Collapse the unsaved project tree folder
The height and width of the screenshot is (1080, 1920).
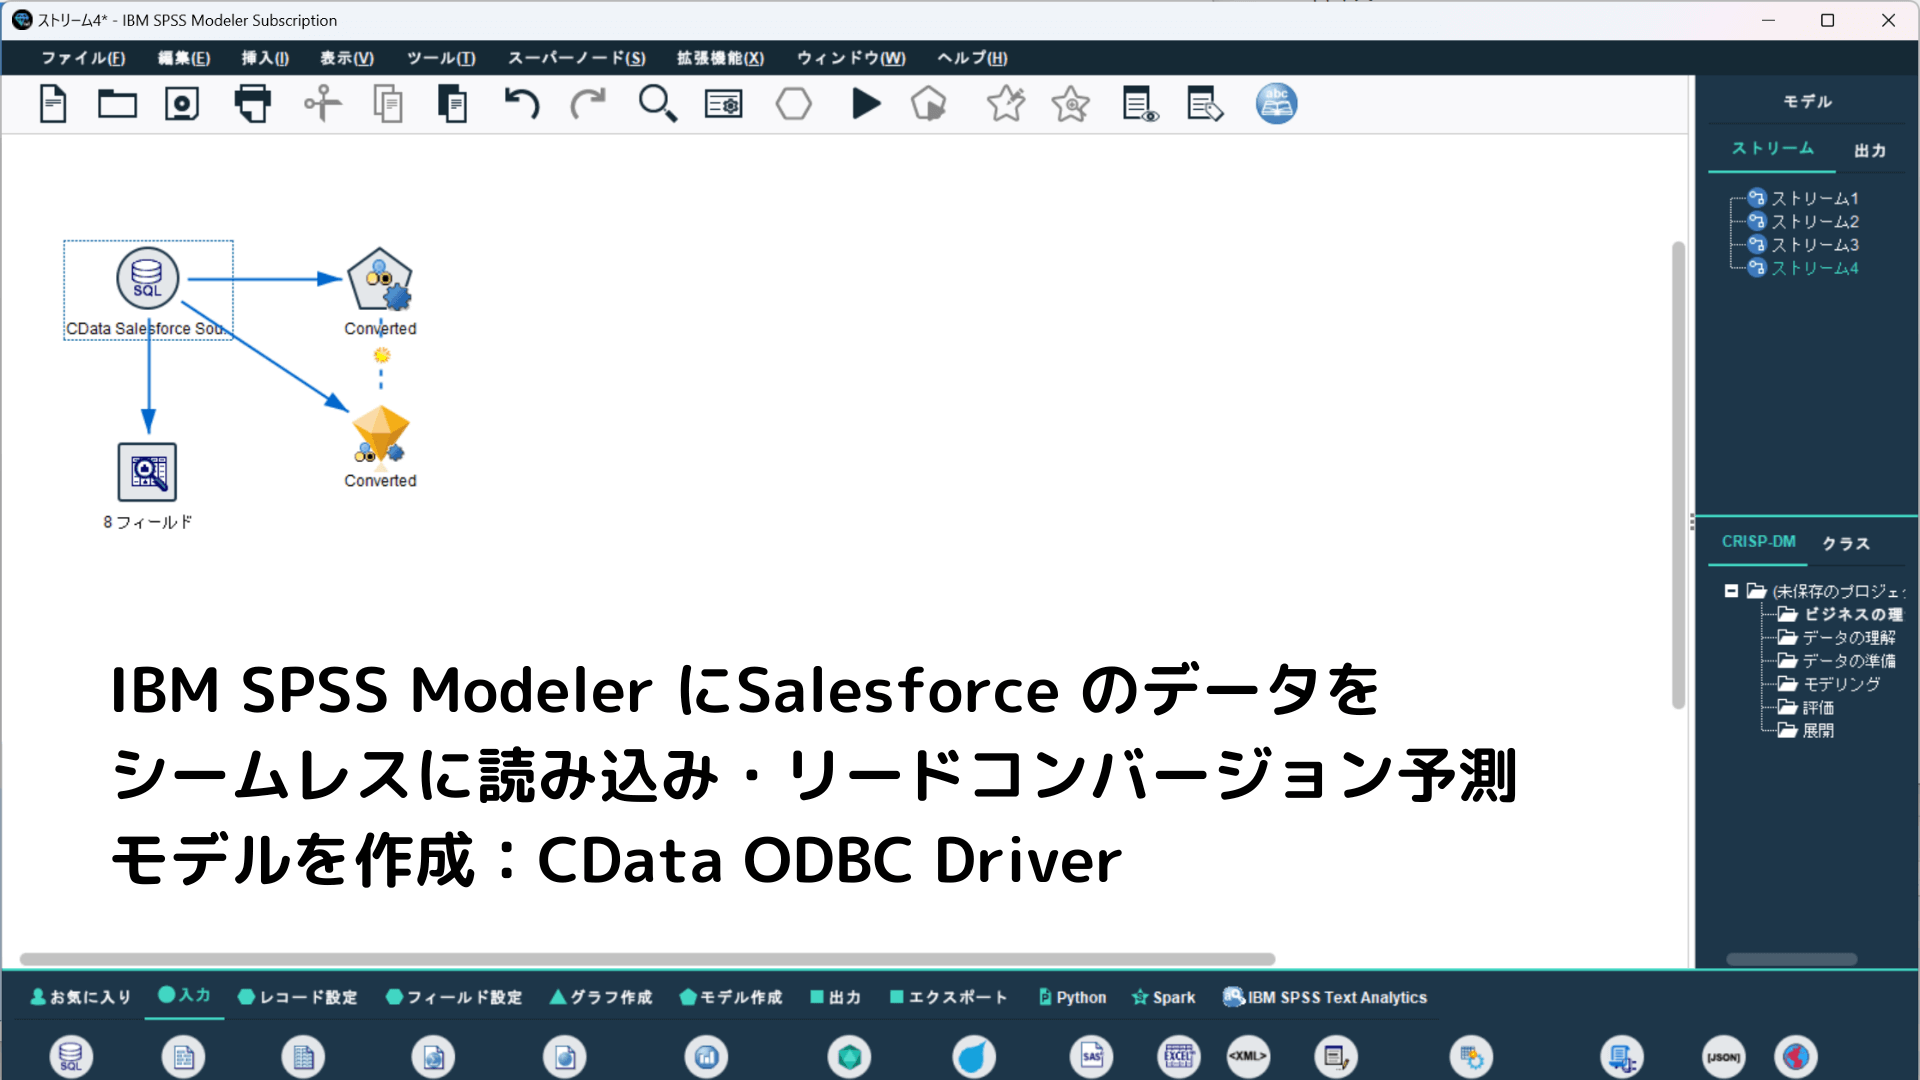coord(1731,591)
